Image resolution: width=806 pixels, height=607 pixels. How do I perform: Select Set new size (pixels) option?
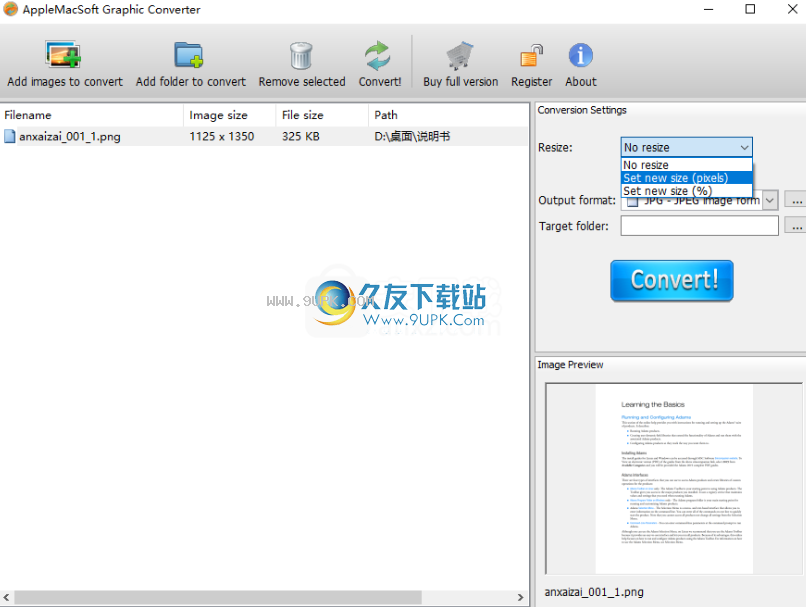tap(686, 178)
